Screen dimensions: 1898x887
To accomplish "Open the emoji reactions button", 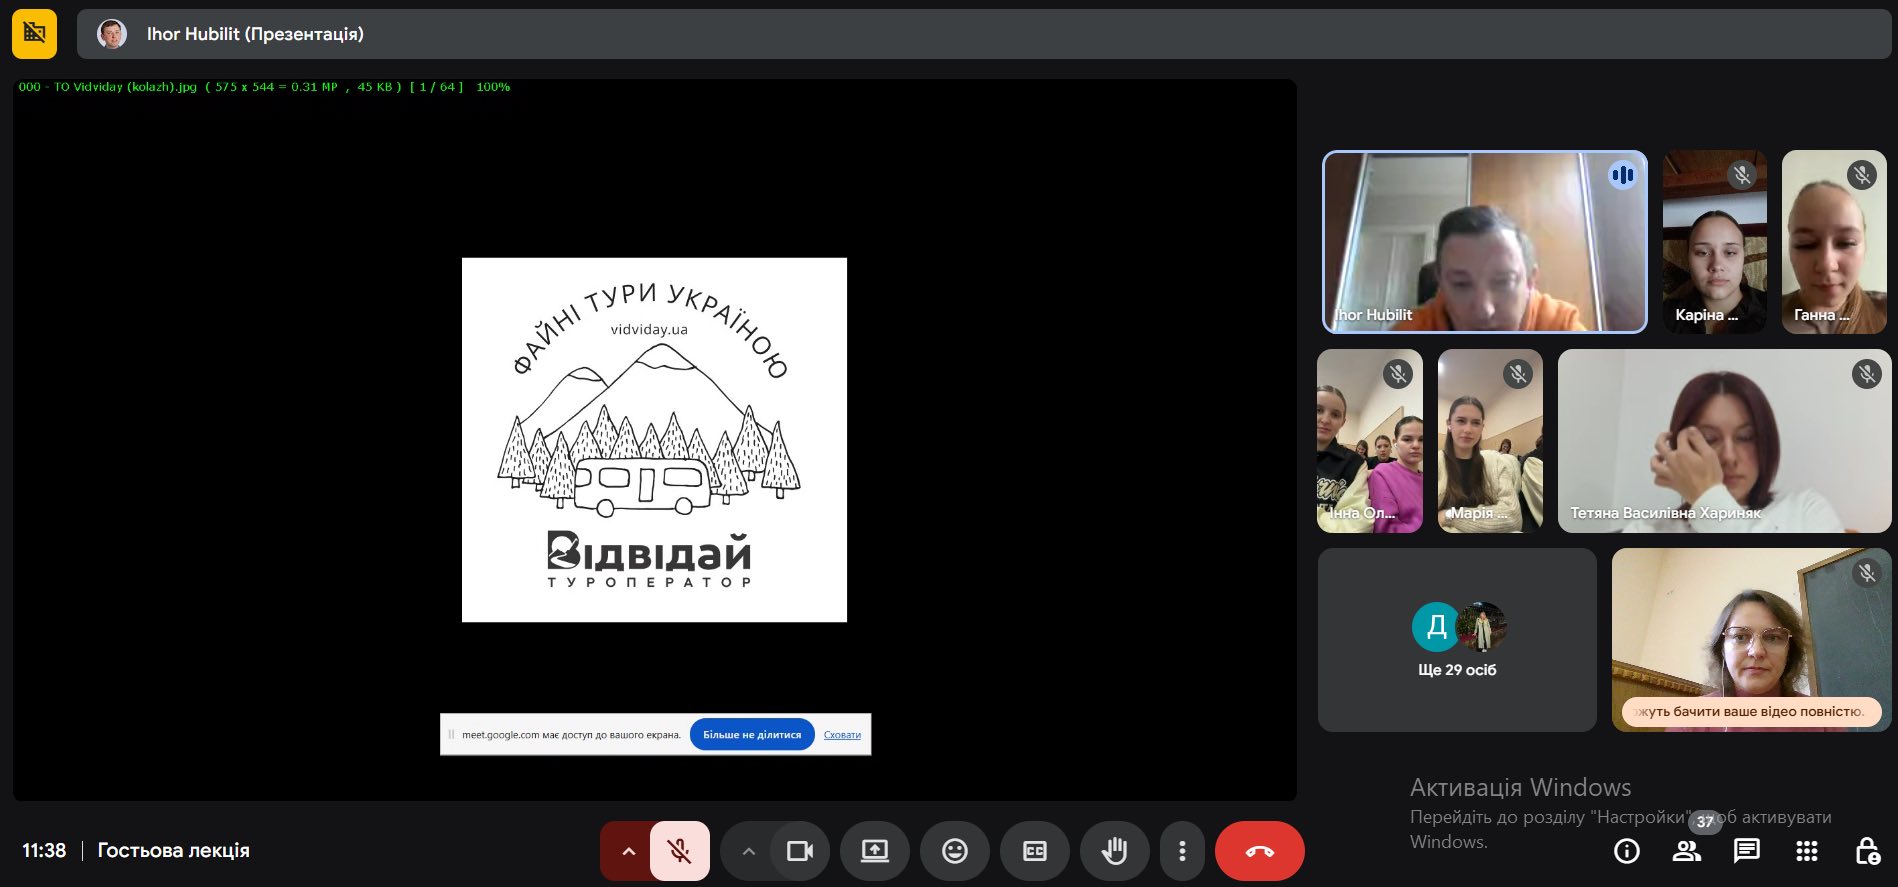I will (955, 851).
